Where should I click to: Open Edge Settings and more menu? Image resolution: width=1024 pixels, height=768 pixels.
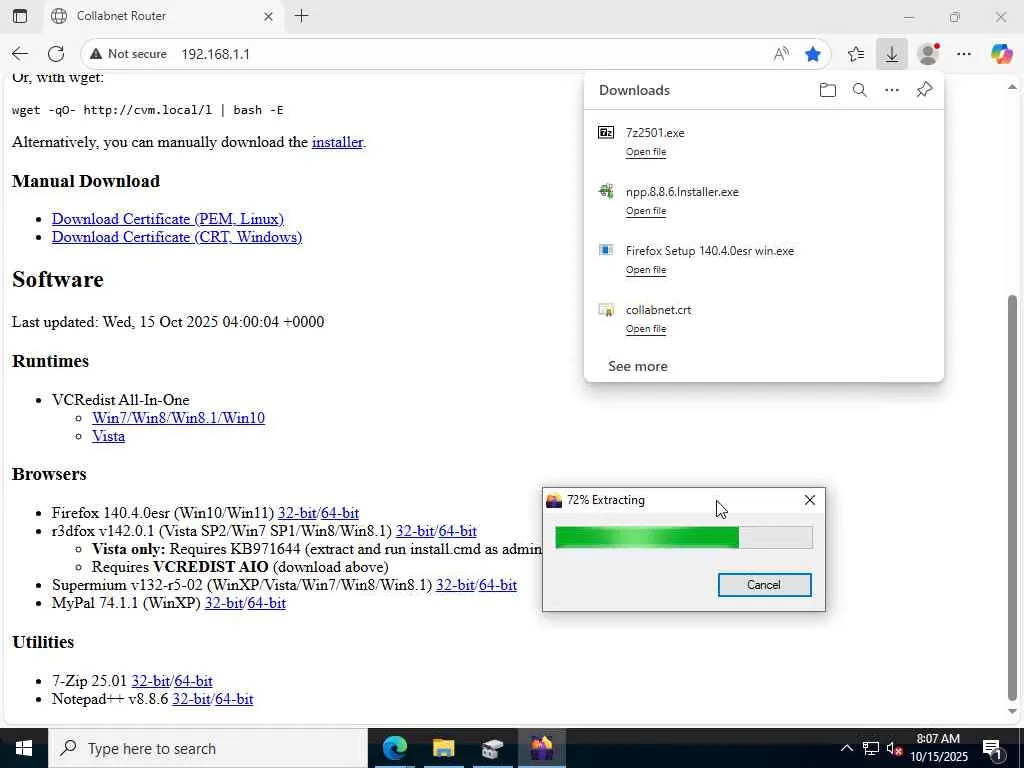964,54
